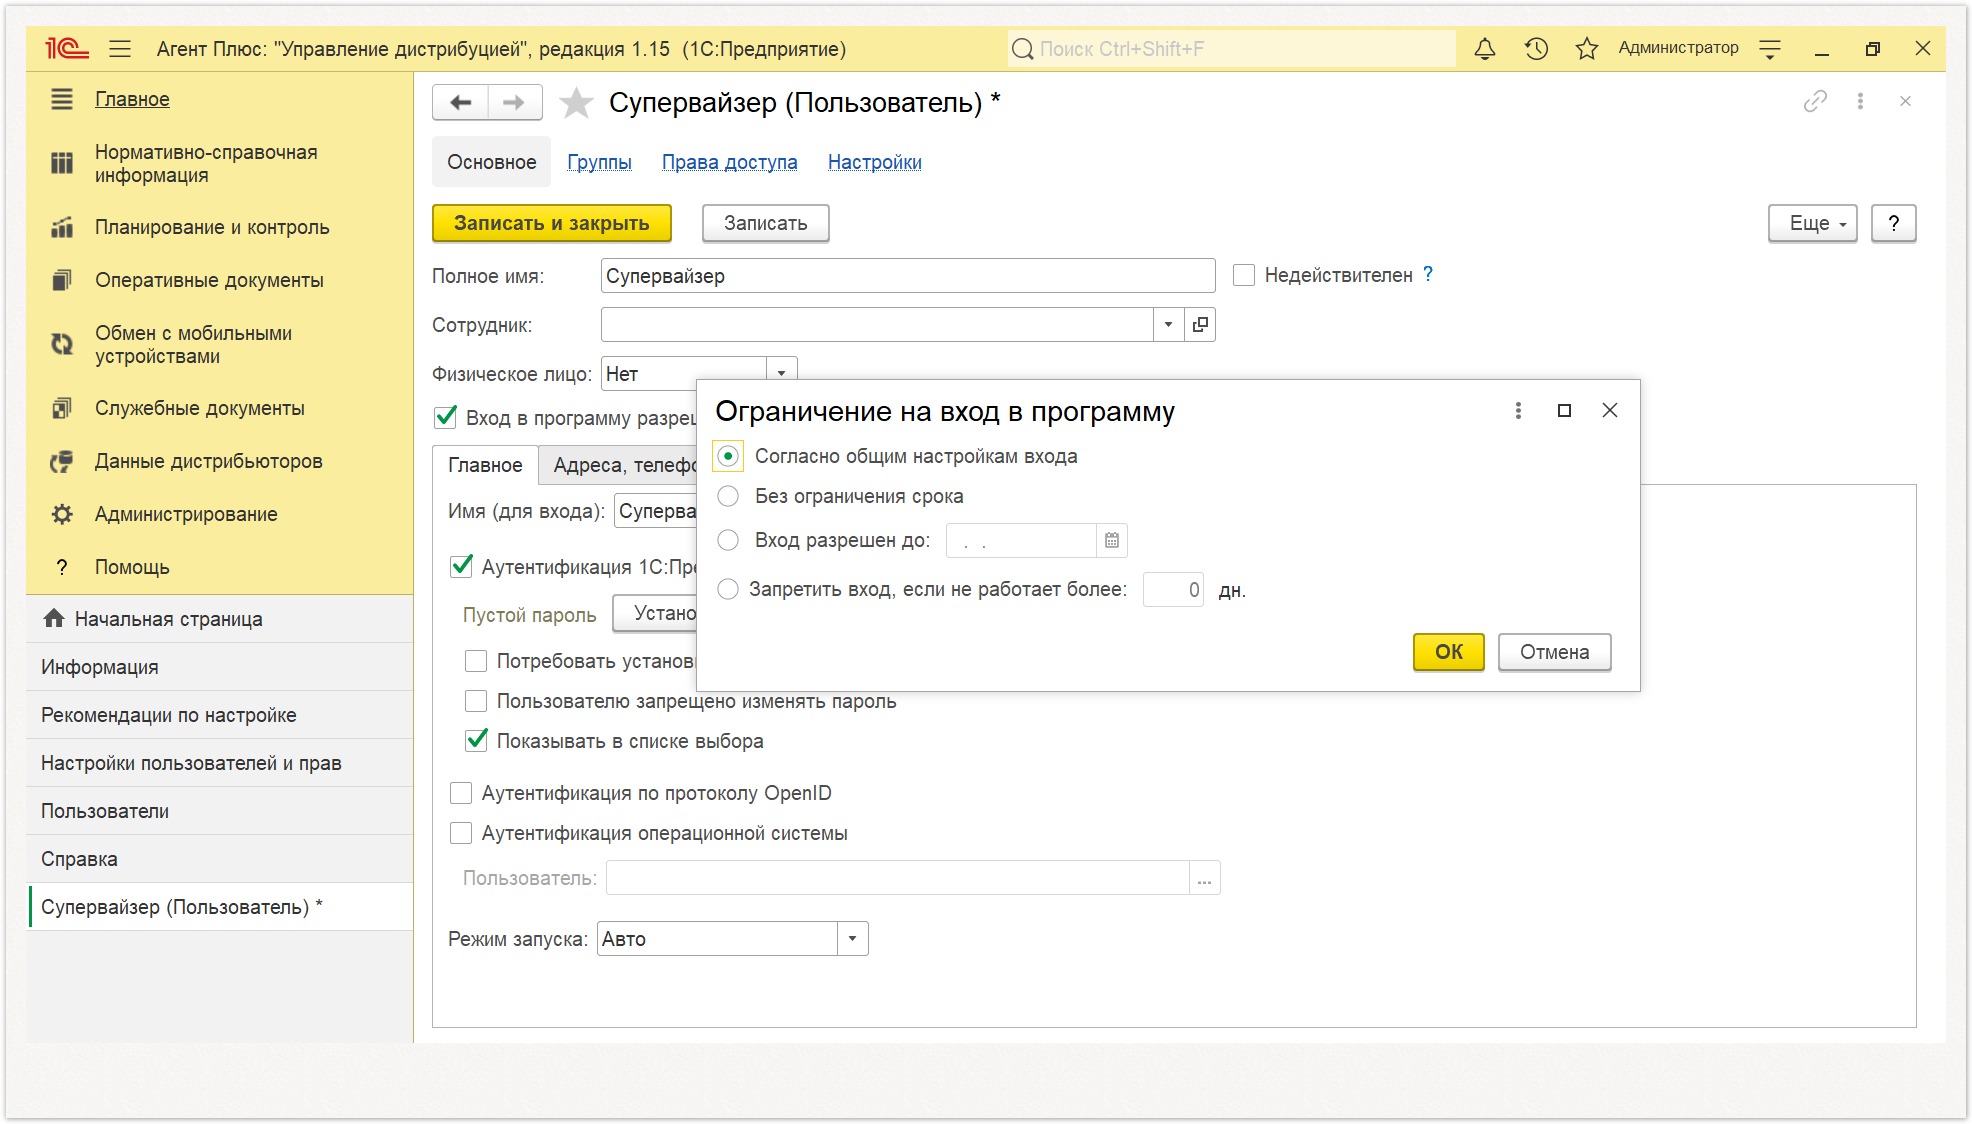
Task: Toggle Показывать в списке выбора checkbox
Action: tap(476, 741)
